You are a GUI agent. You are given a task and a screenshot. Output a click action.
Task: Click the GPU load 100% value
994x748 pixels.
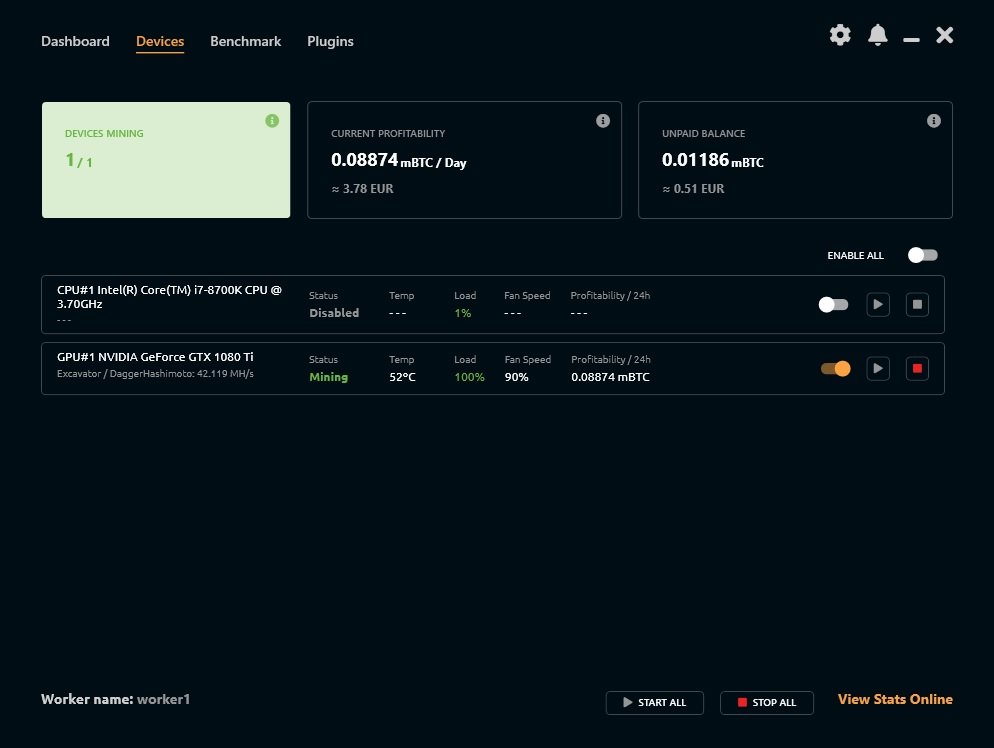469,377
